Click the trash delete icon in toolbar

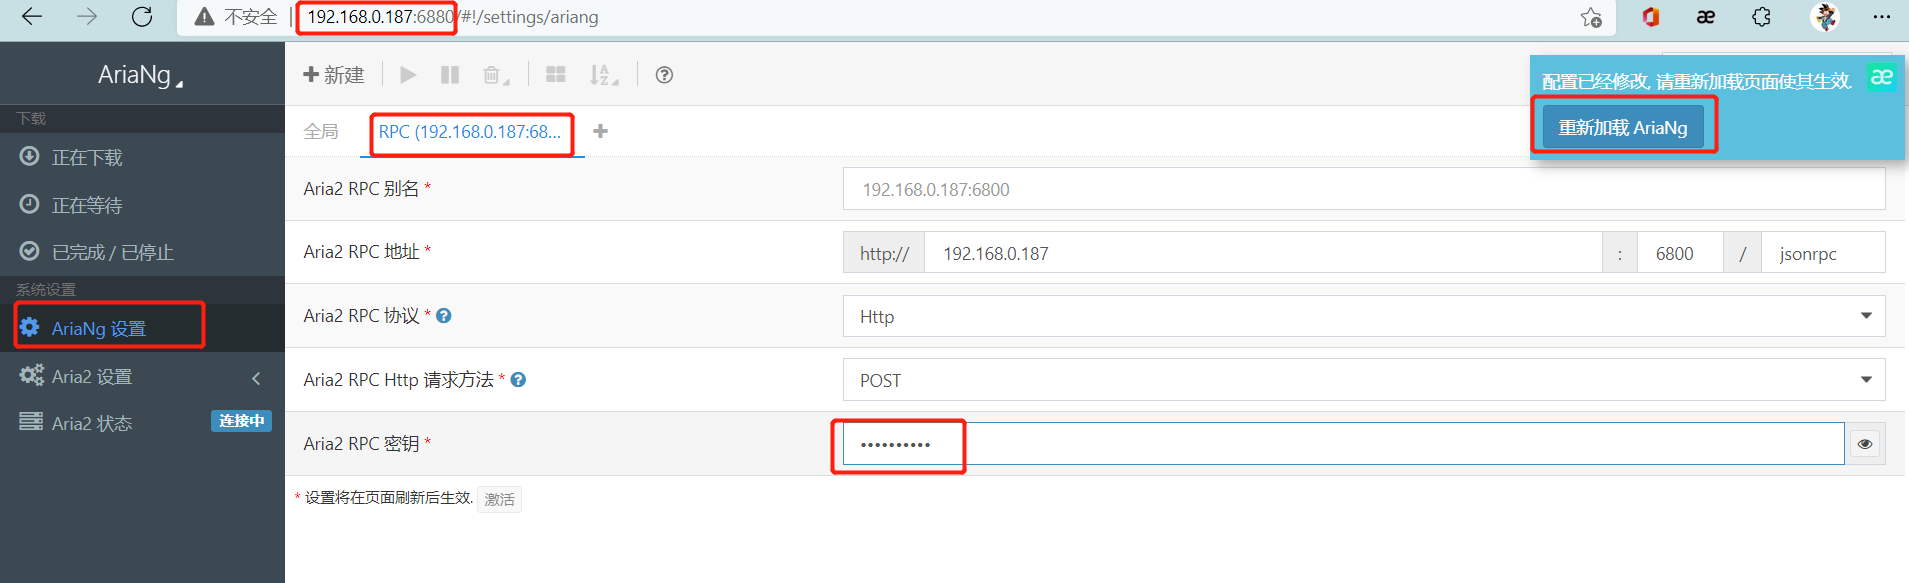494,75
